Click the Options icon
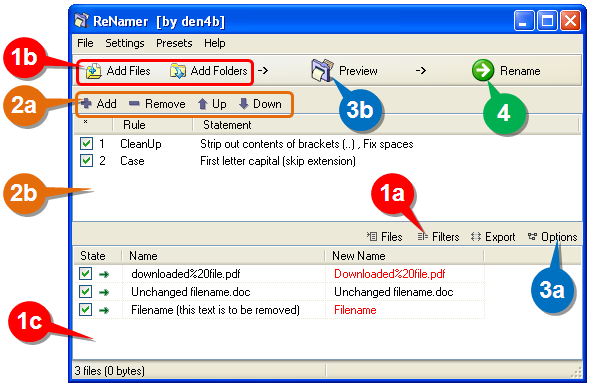593x387 pixels. coord(532,237)
